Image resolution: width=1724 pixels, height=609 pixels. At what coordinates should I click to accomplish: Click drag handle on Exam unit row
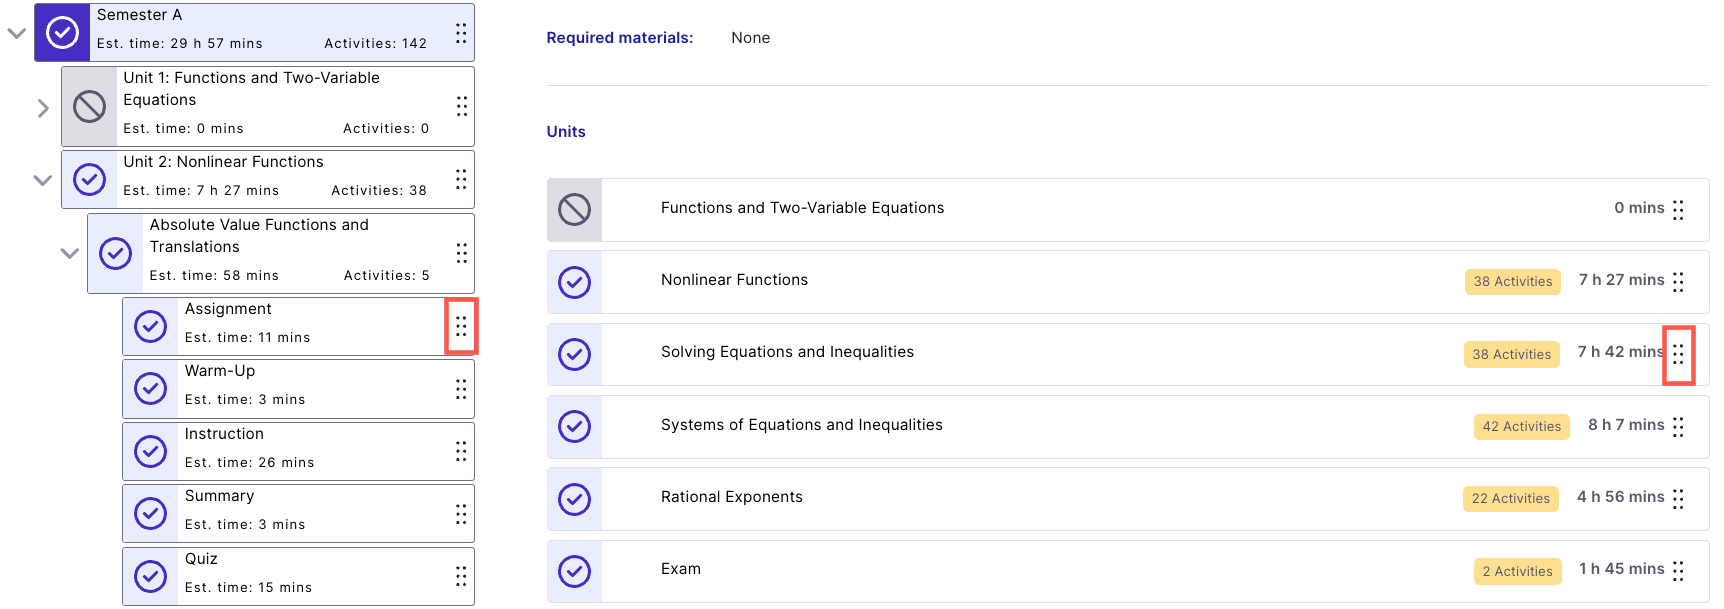pos(1678,571)
